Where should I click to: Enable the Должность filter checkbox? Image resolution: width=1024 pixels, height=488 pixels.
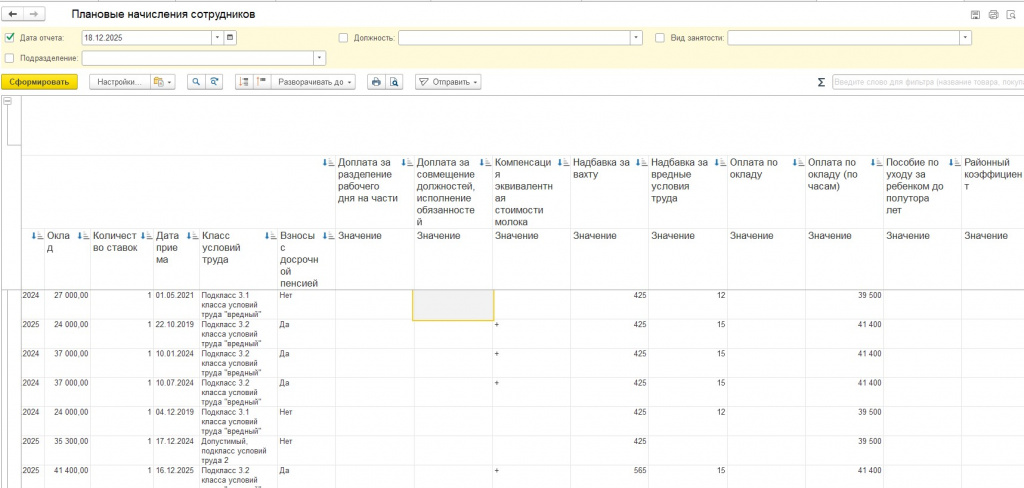(344, 38)
